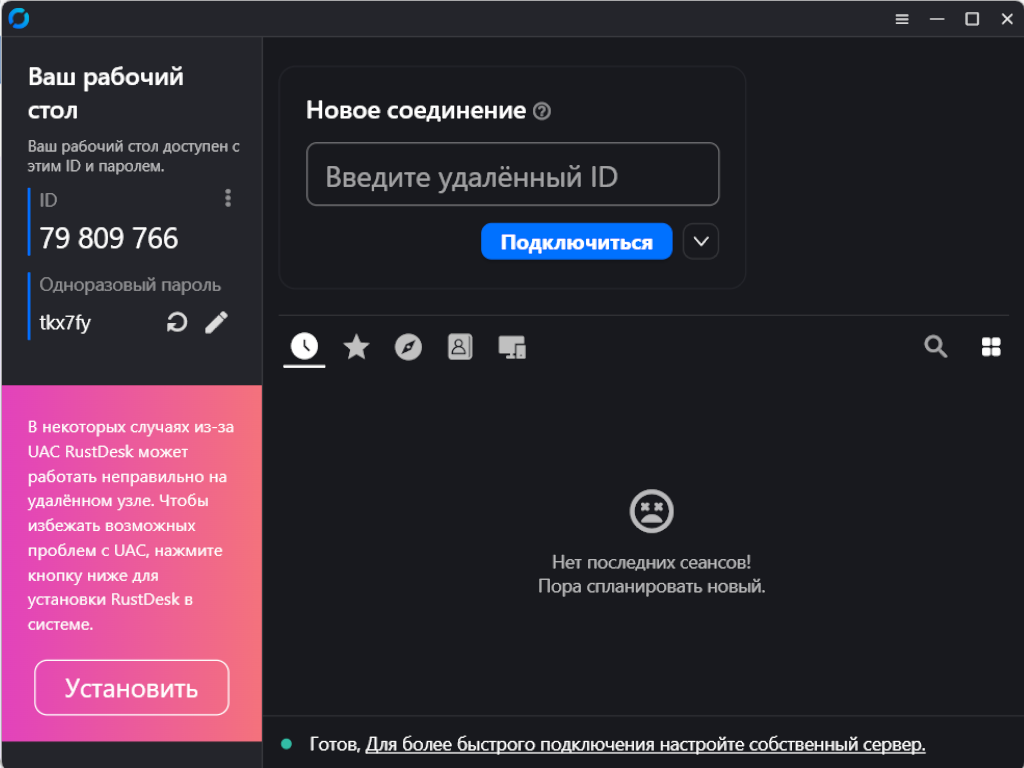Close the RustDesk window
The width and height of the screenshot is (1024, 768).
[1007, 19]
